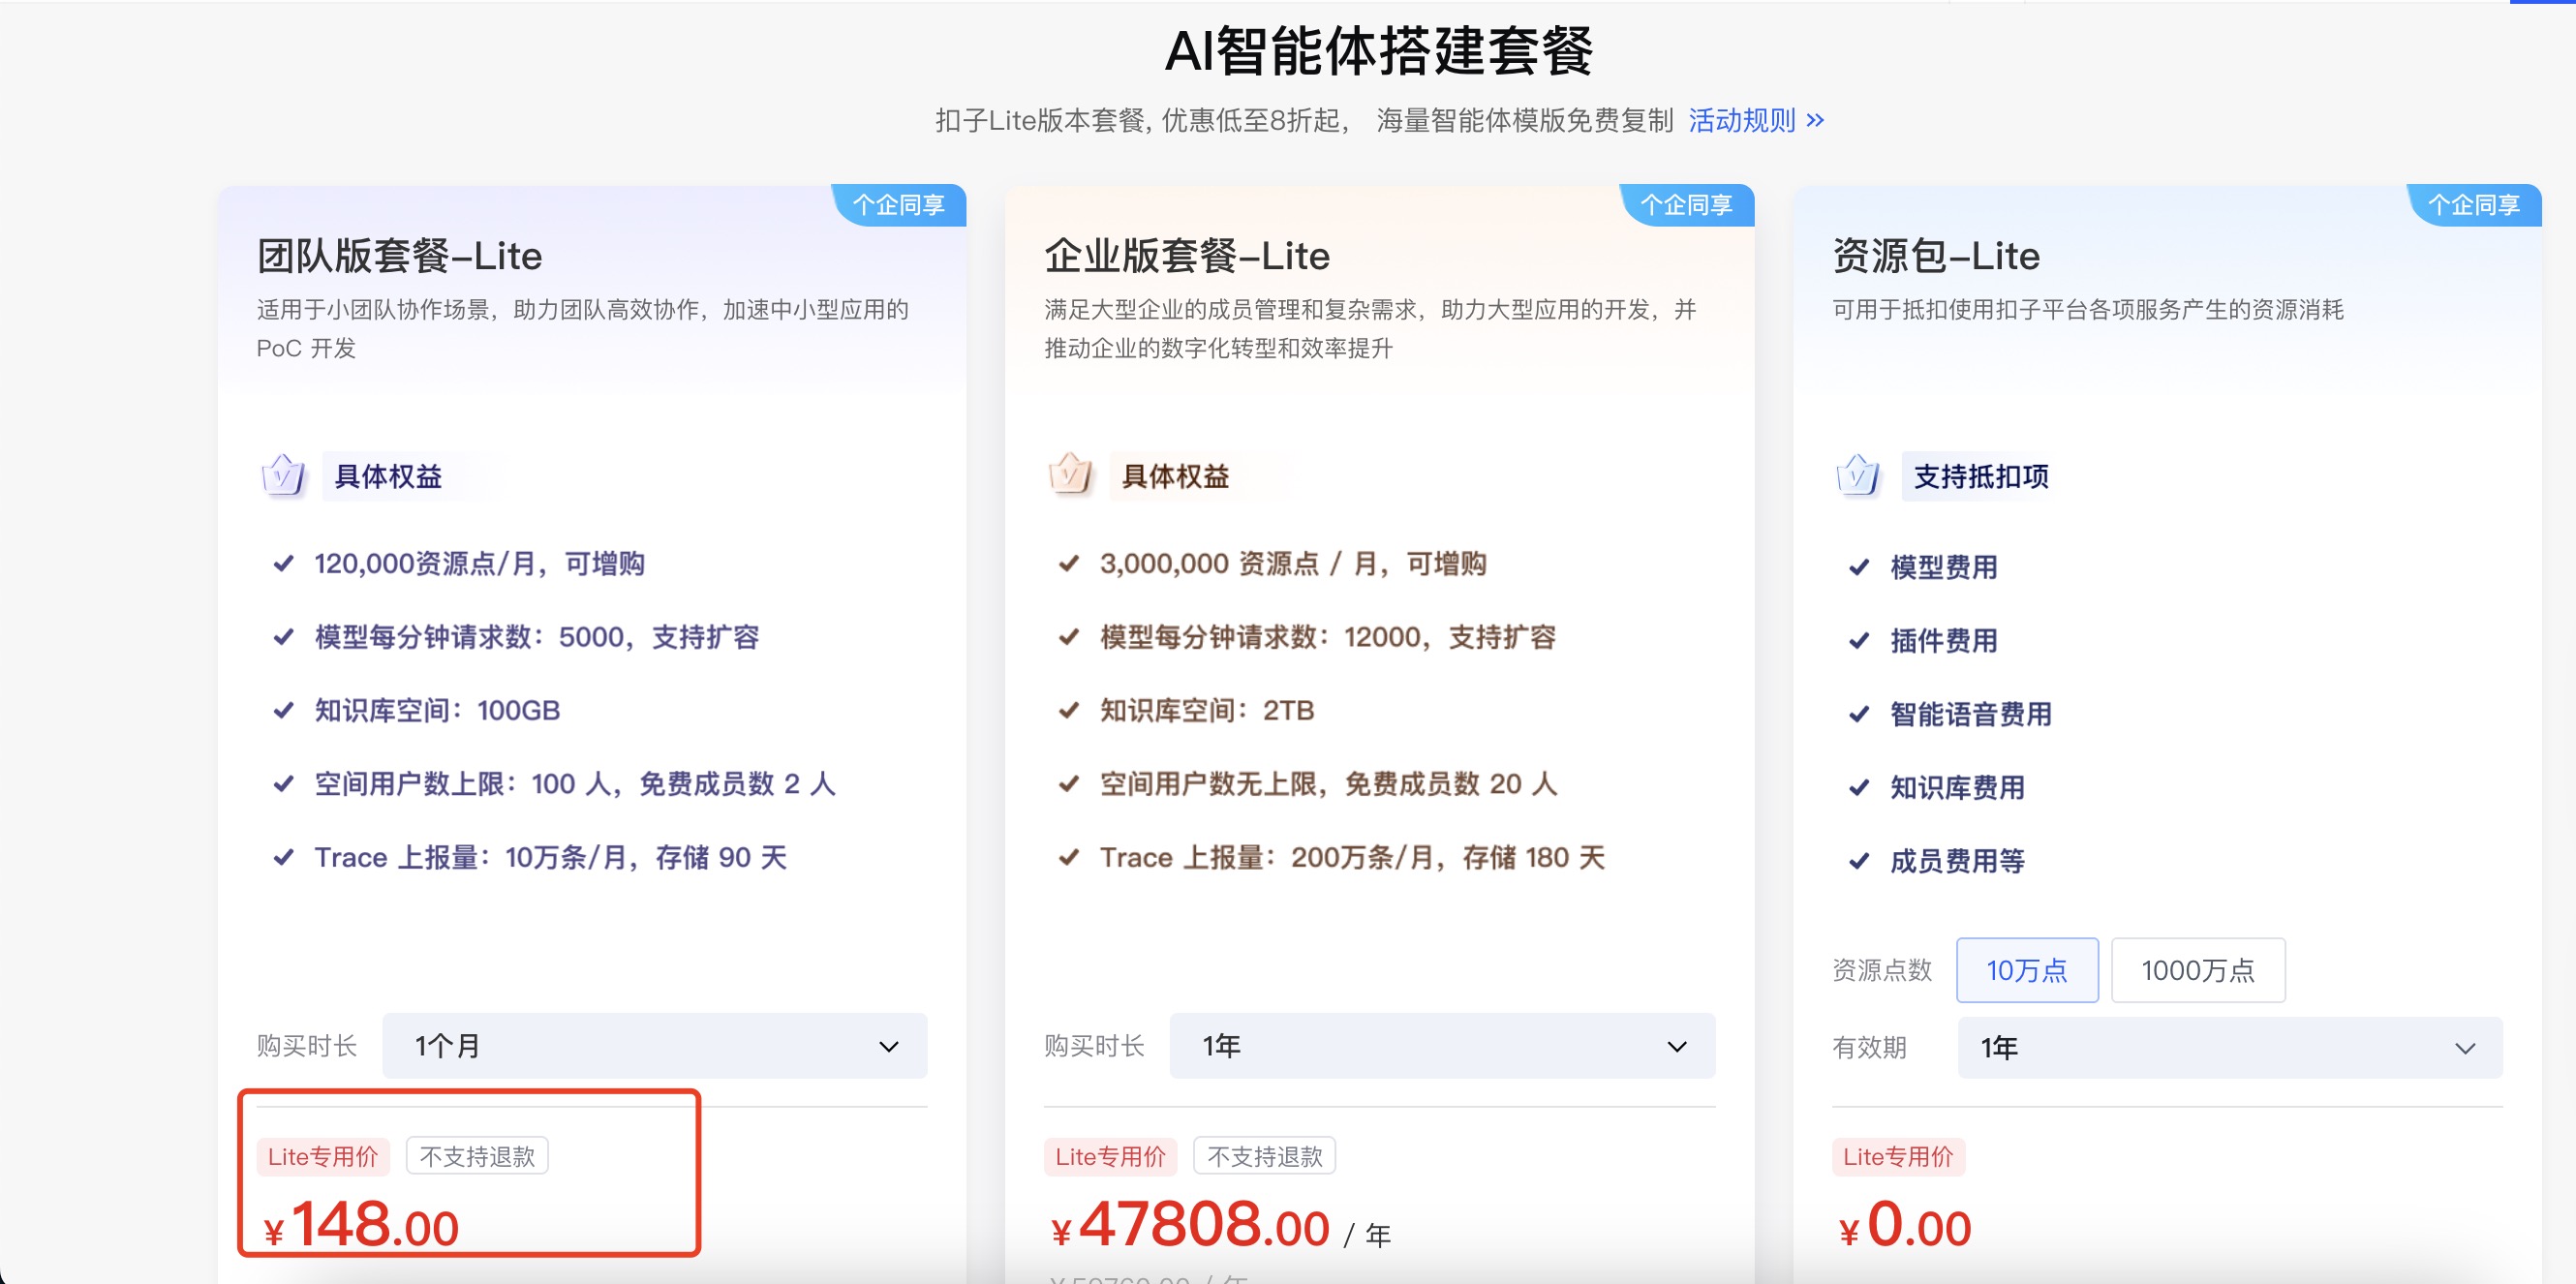This screenshot has height=1284, width=2576.
Task: Select the 1000万点 resource option
Action: [x=2197, y=970]
